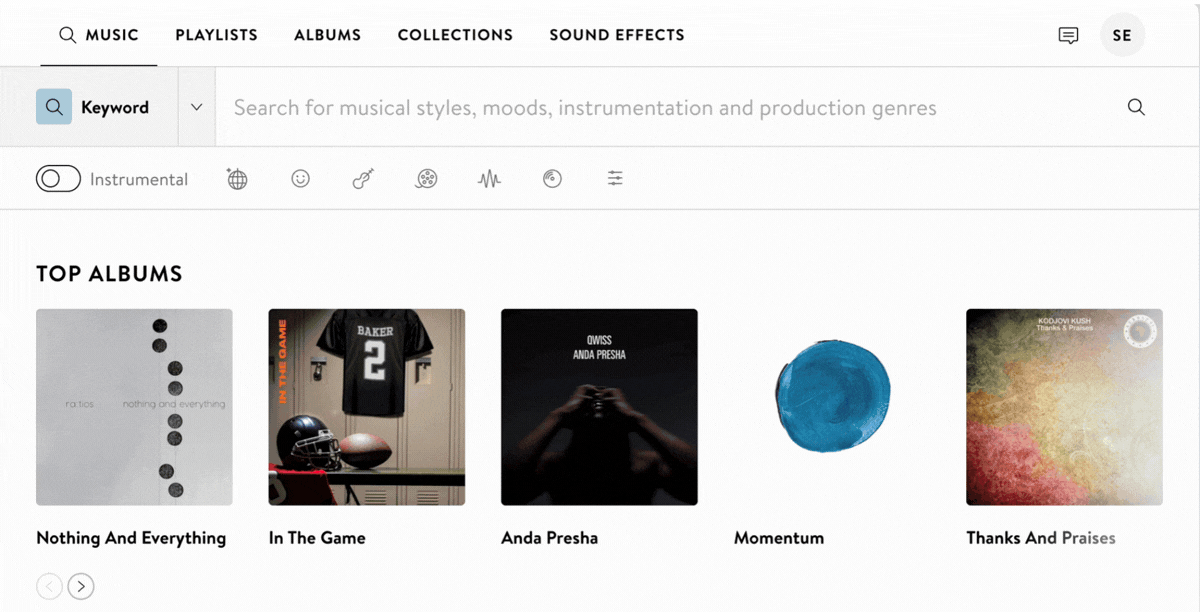Open the messages chat icon

pyautogui.click(x=1068, y=35)
